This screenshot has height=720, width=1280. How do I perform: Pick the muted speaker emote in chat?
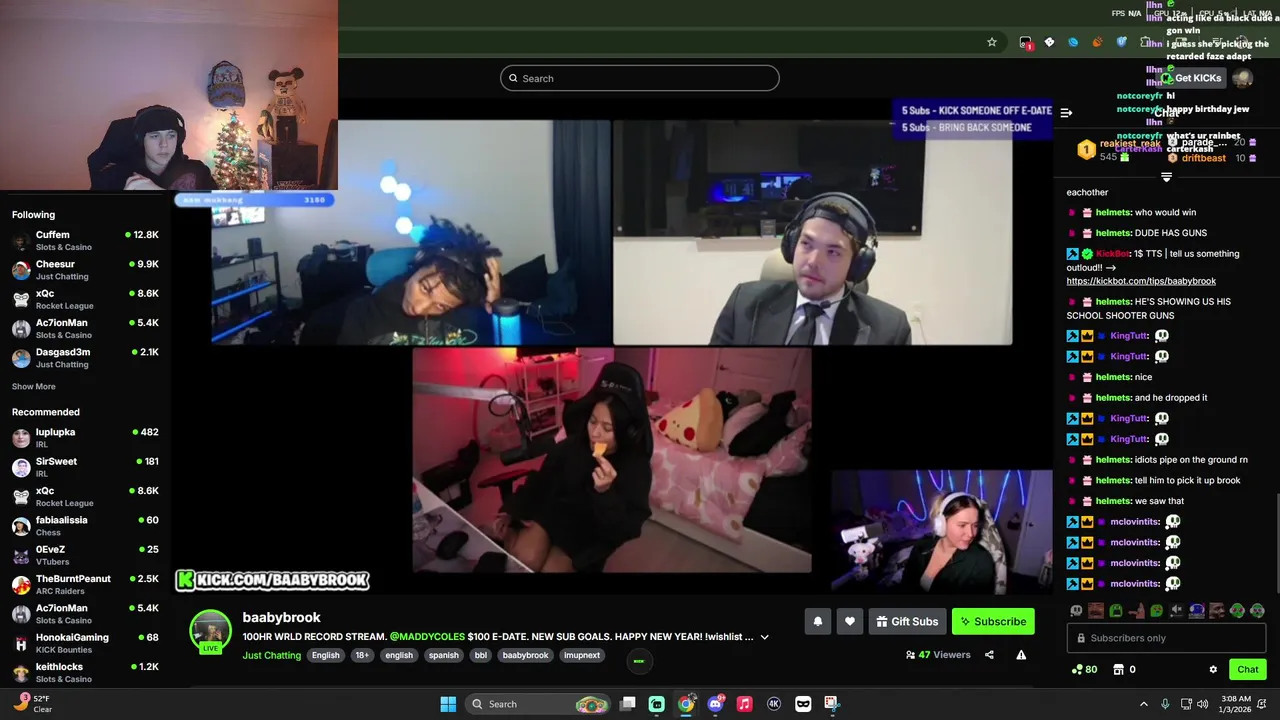[x=1177, y=610]
